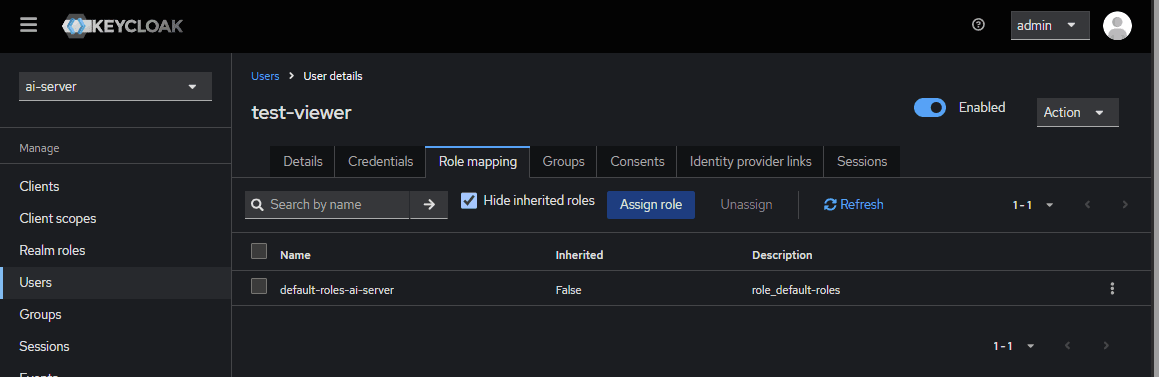Check the default-roles-ai-server row checkbox

[x=259, y=286]
